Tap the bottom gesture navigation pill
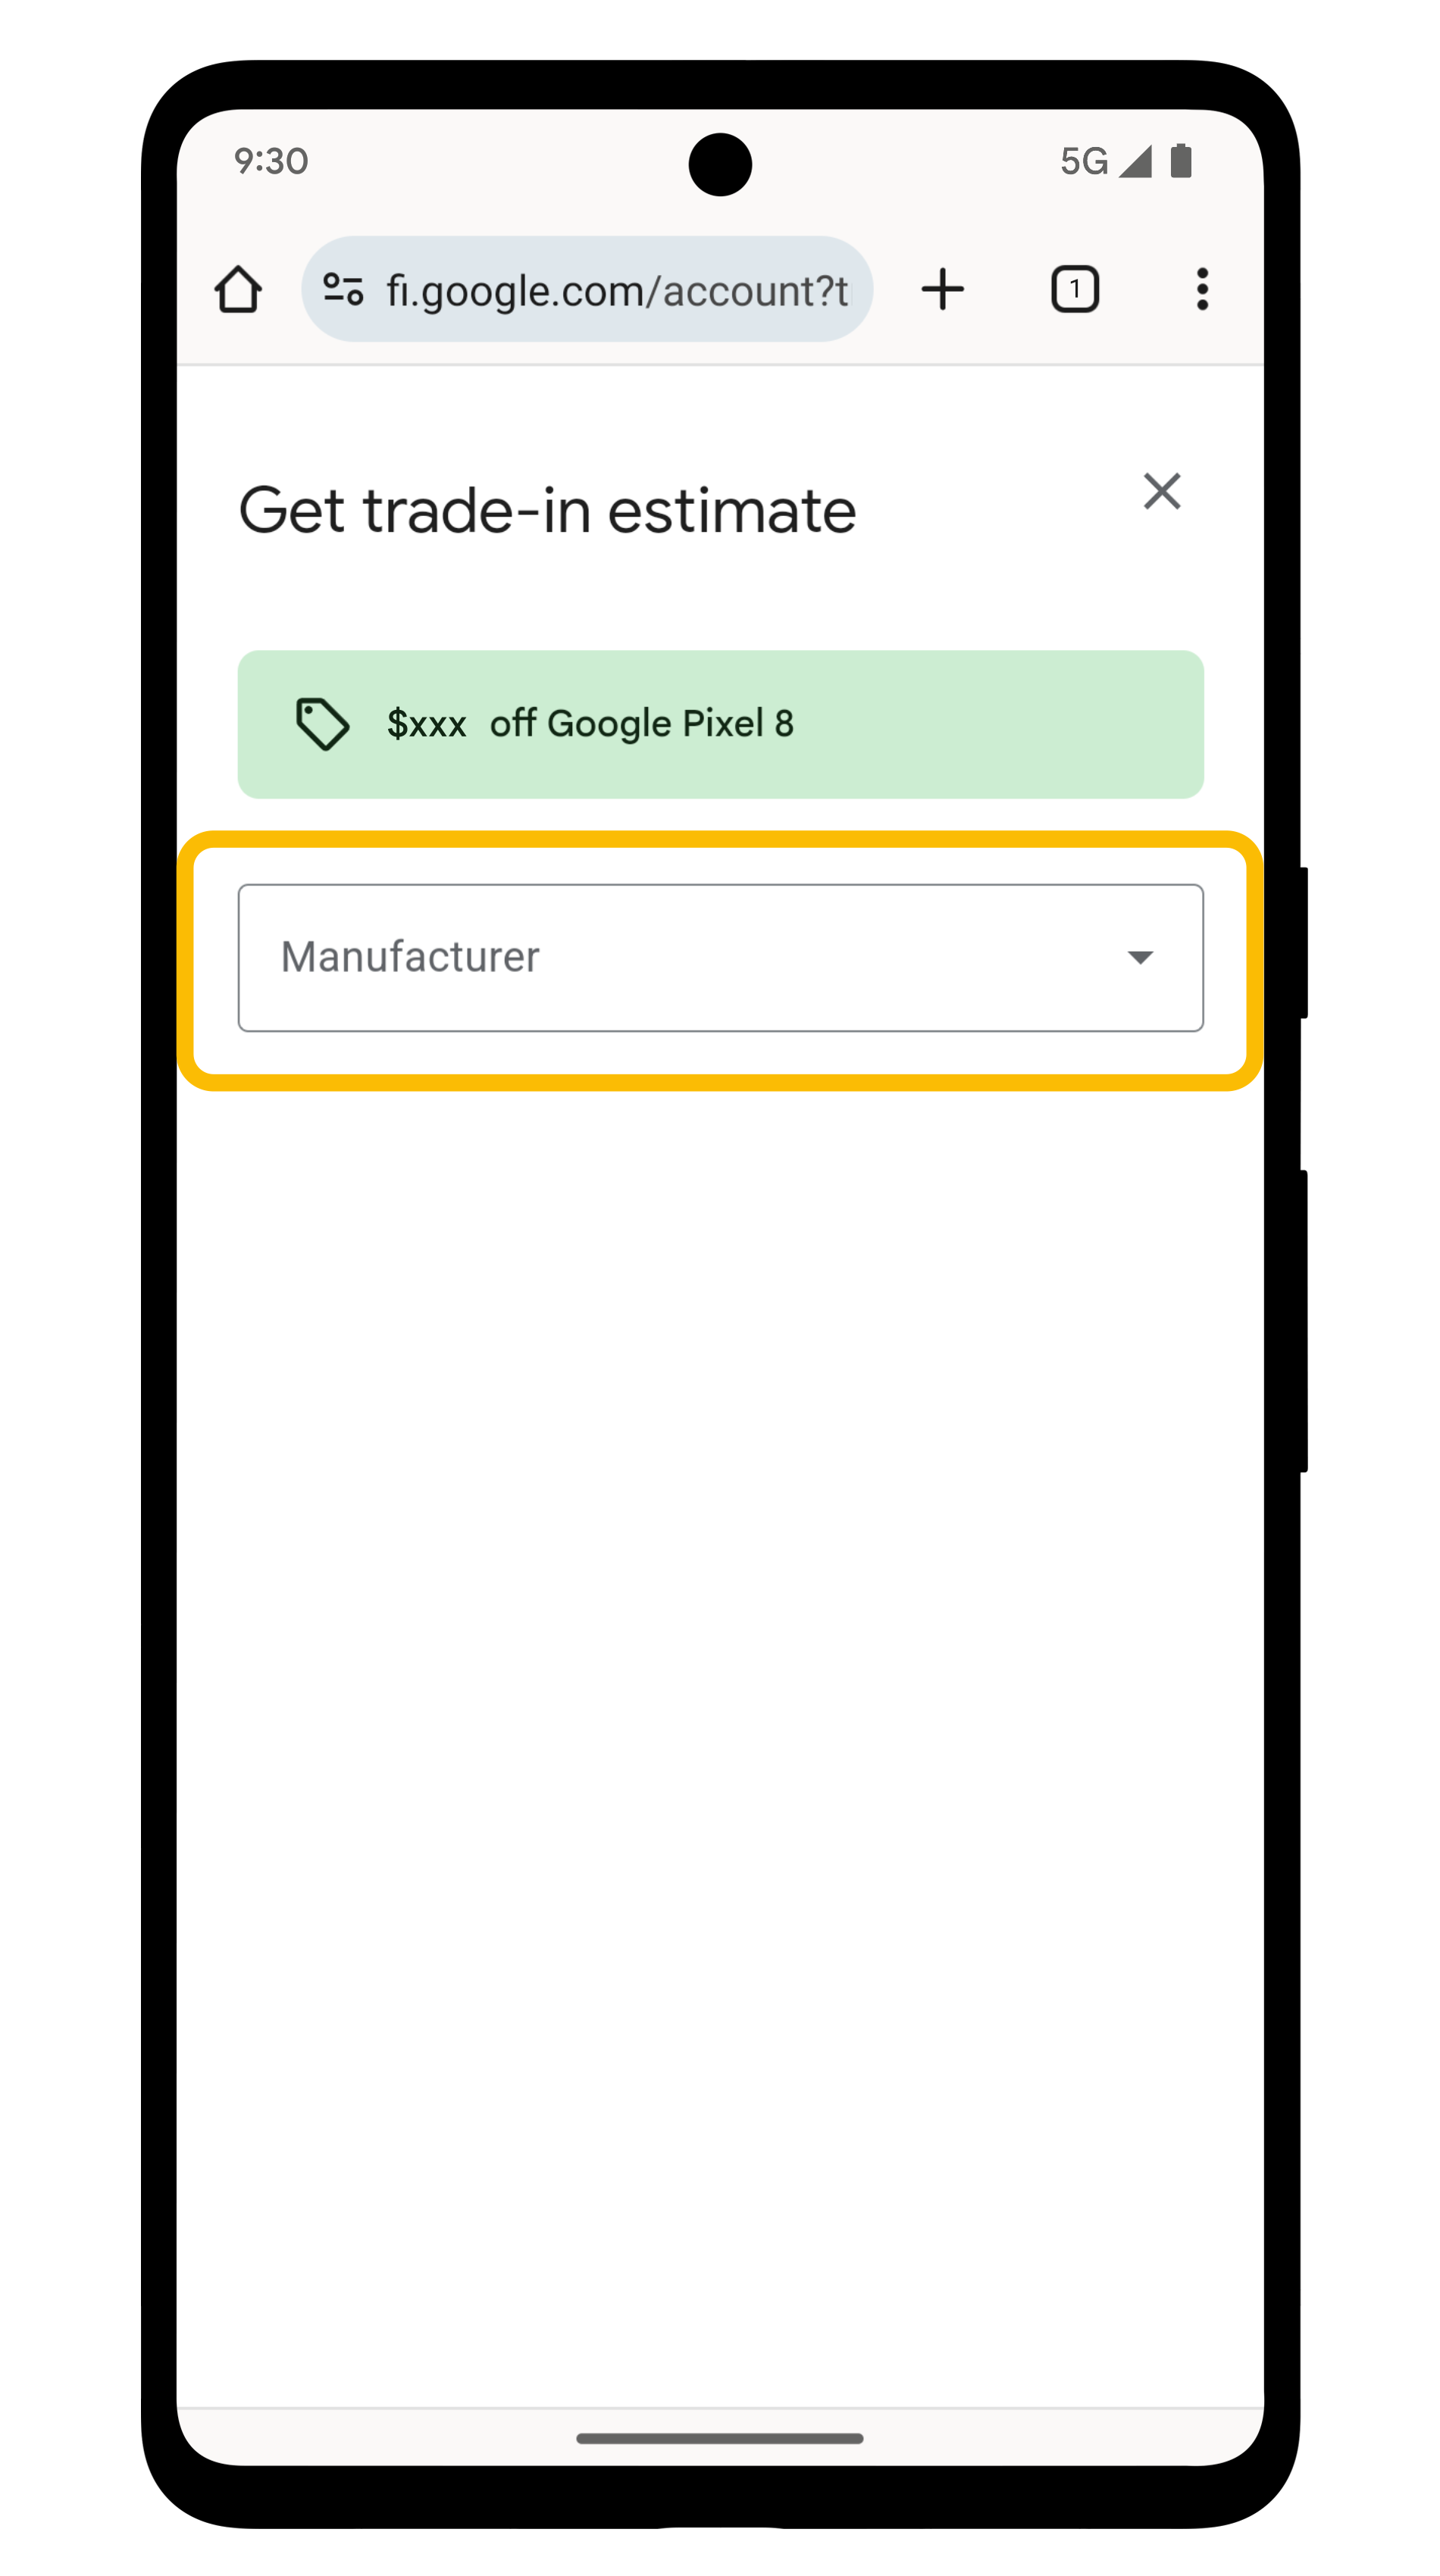The width and height of the screenshot is (1440, 2576). coord(720,2438)
